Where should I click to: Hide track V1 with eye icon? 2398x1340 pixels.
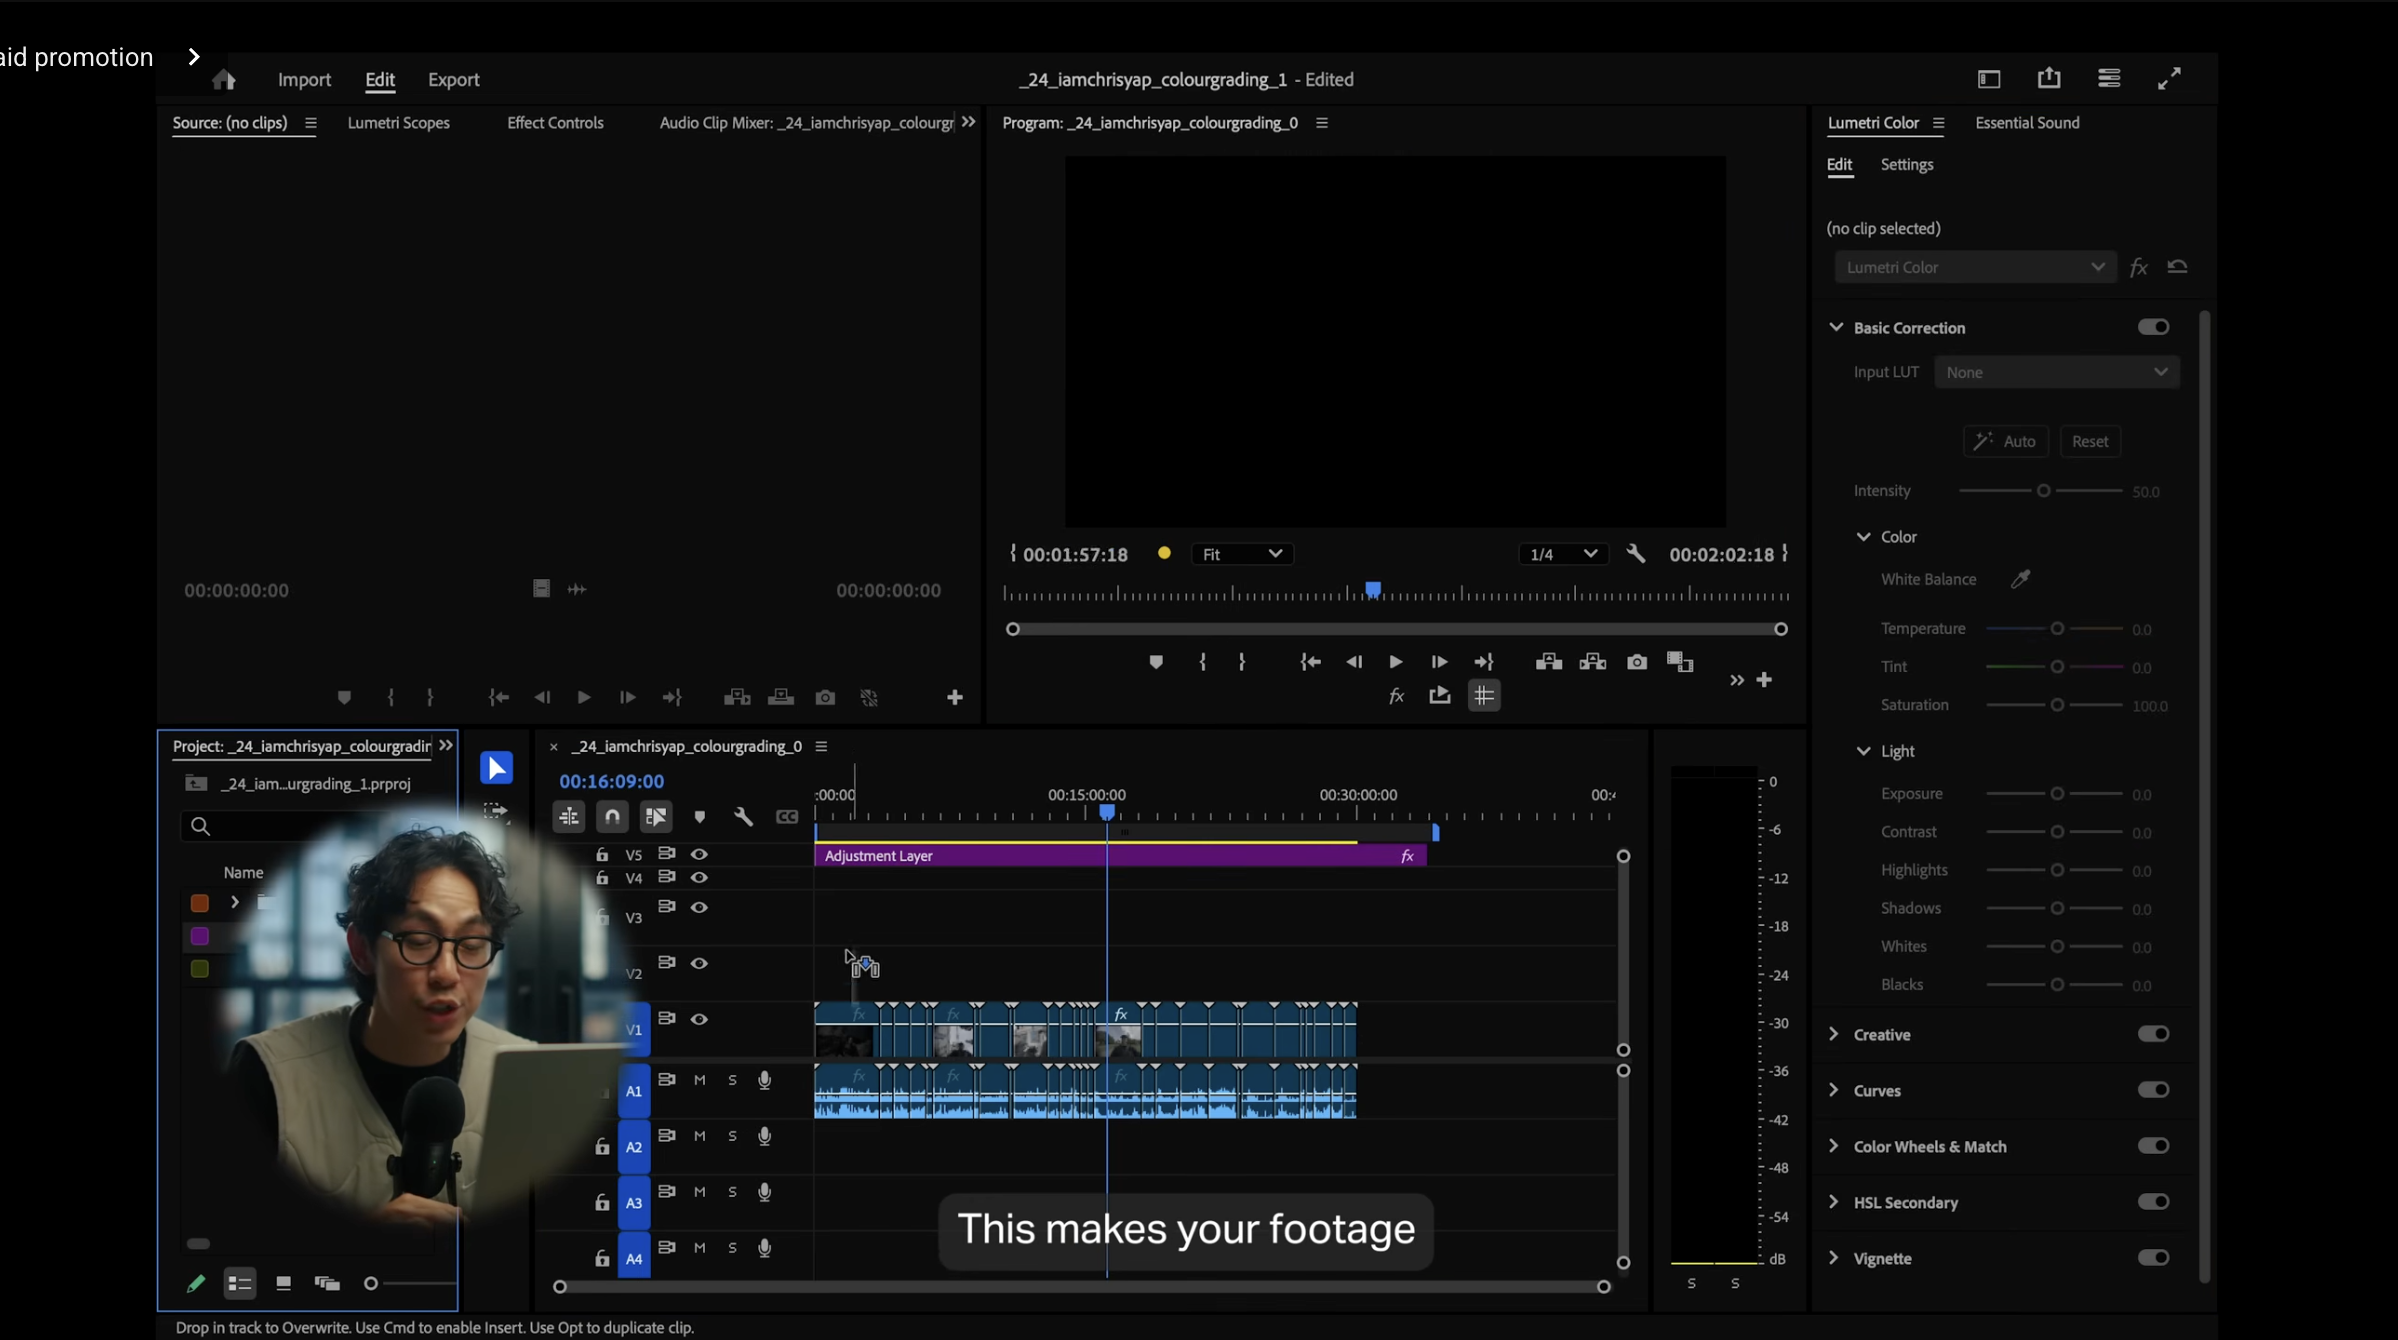click(x=699, y=1019)
